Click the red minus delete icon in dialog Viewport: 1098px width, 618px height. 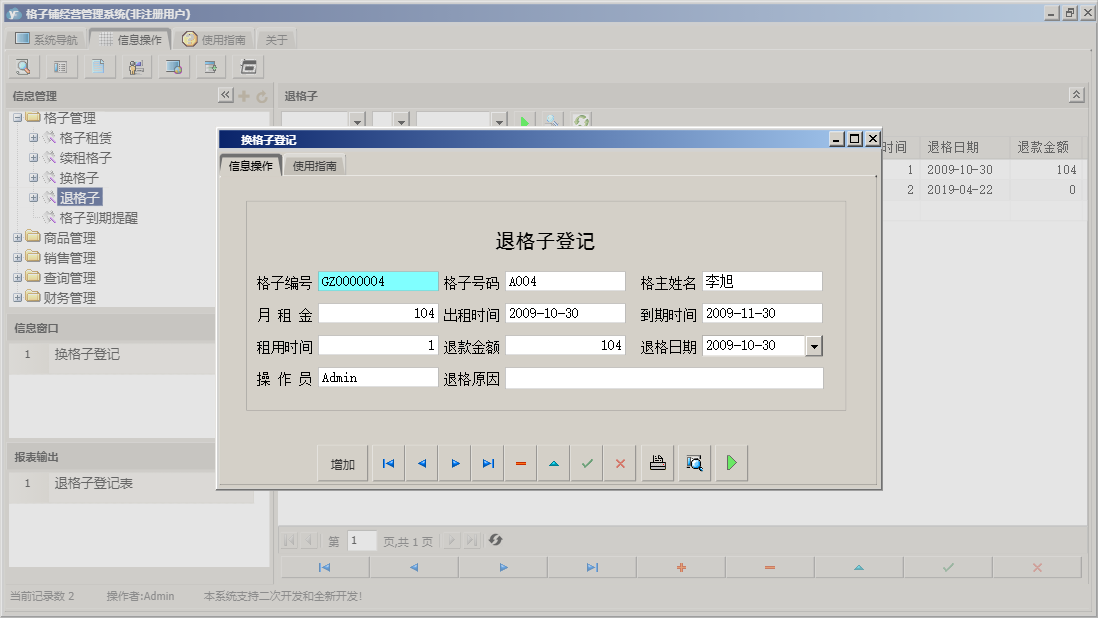[521, 464]
